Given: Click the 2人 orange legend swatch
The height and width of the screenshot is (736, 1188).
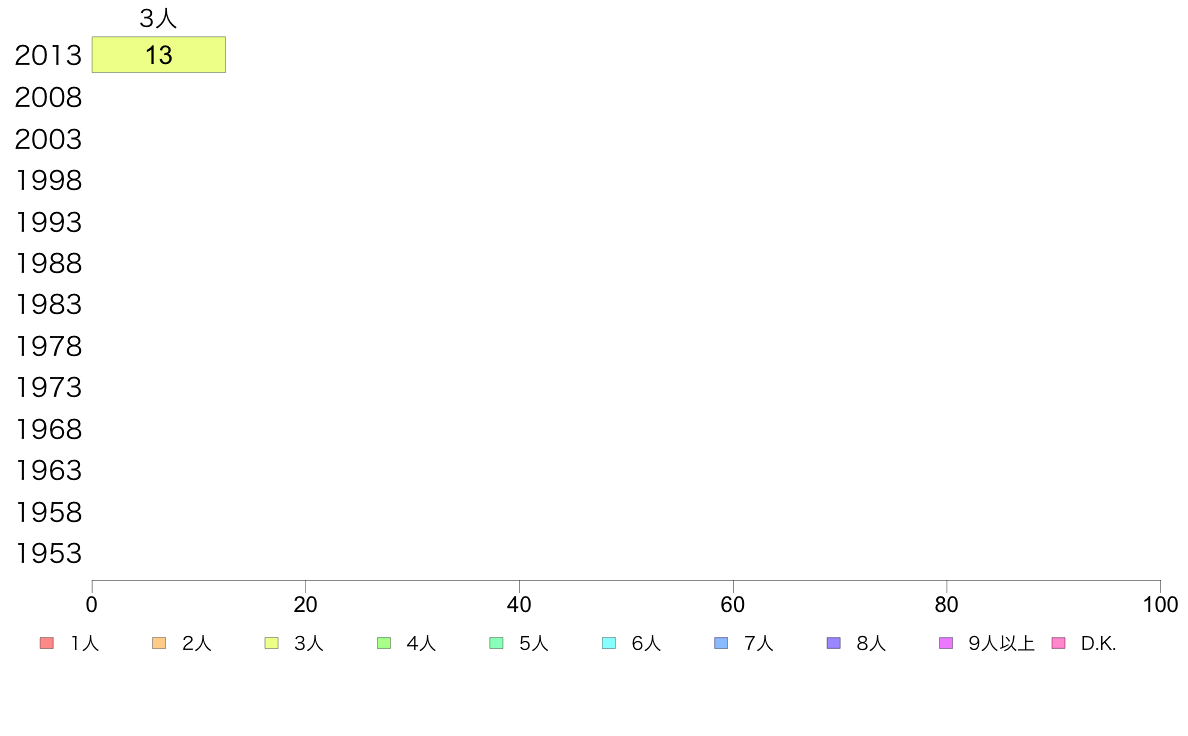Looking at the screenshot, I should (x=159, y=644).
